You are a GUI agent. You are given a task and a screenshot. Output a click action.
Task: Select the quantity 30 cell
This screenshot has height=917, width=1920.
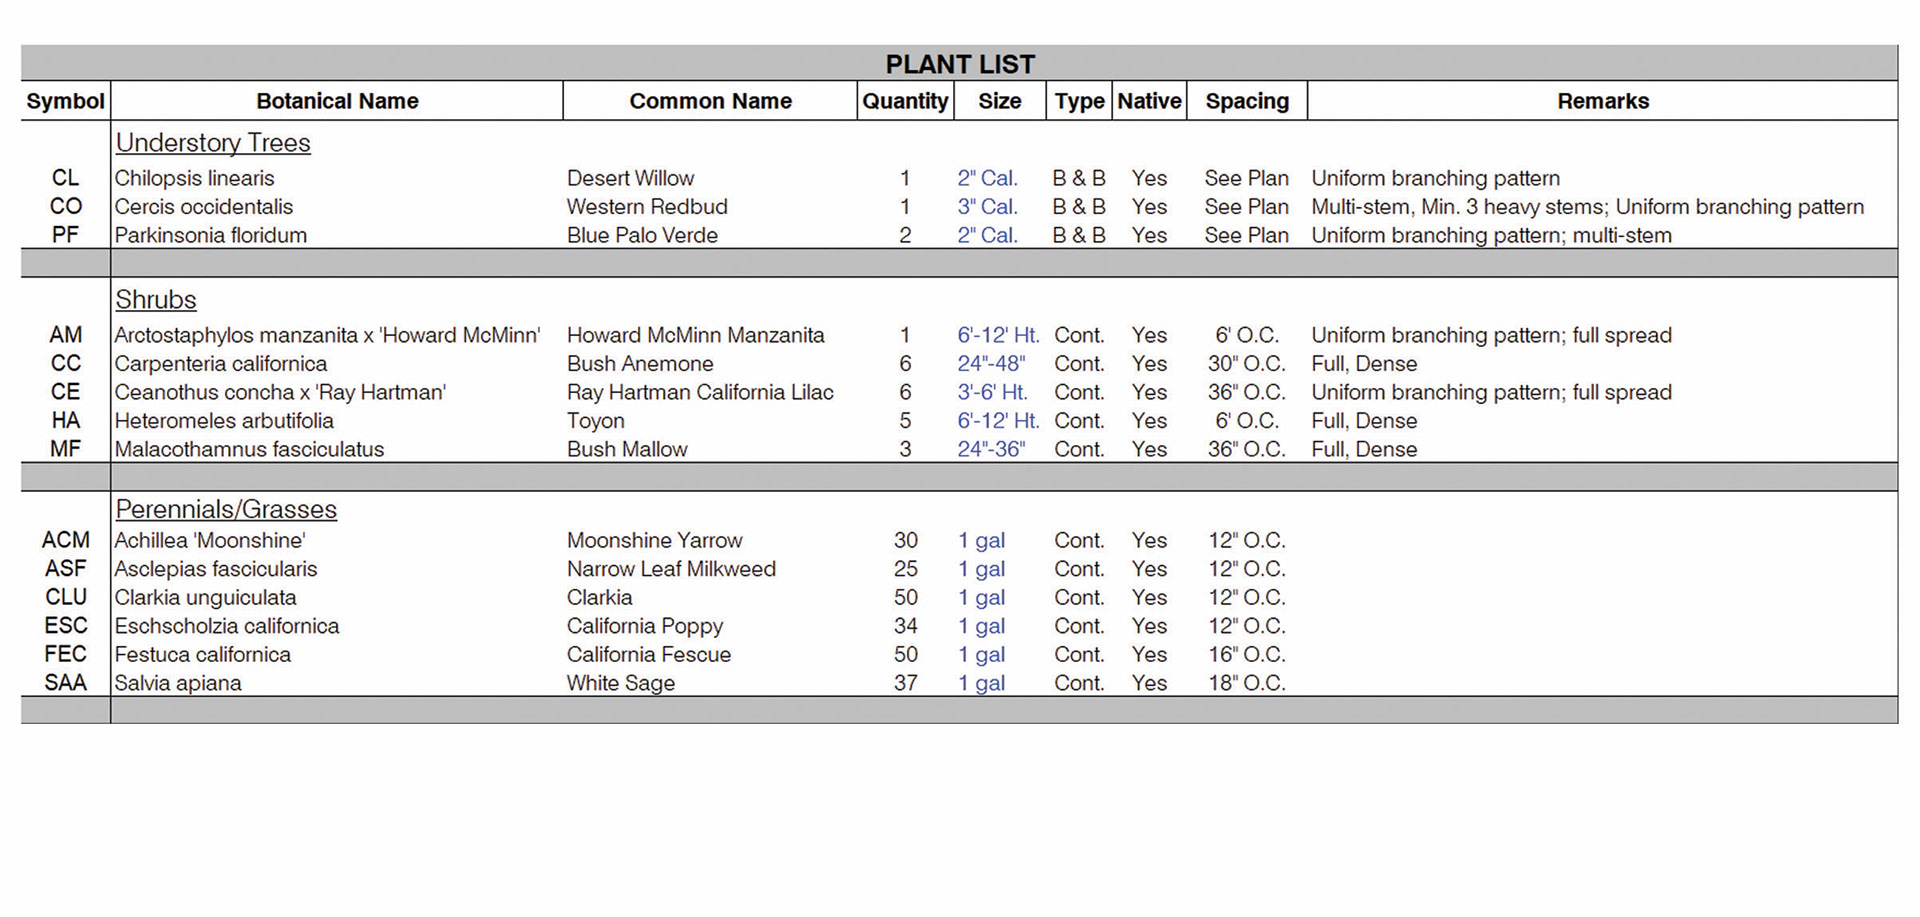(906, 540)
